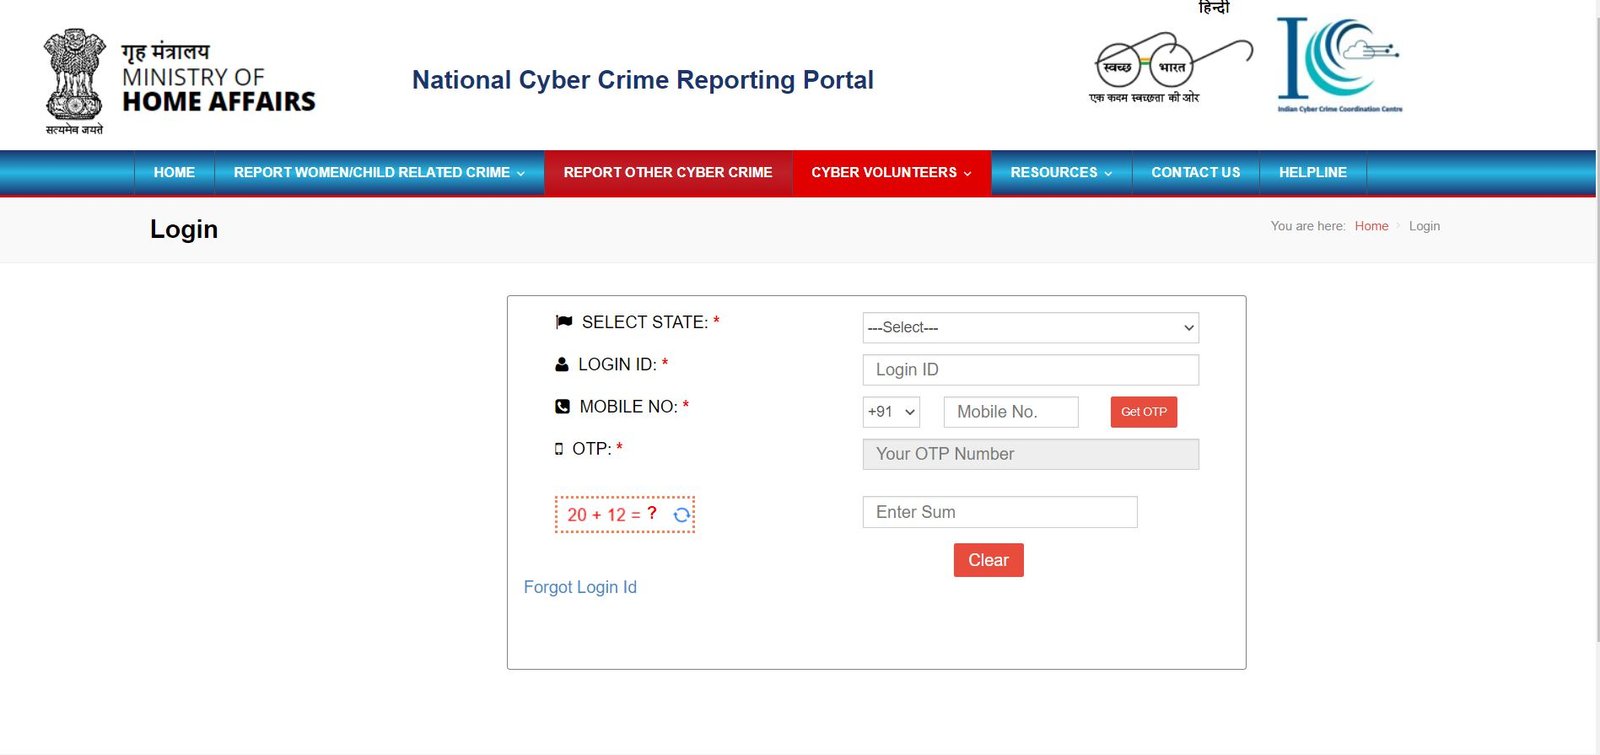Click the flag icon beside Select State
1600x755 pixels.
click(564, 322)
